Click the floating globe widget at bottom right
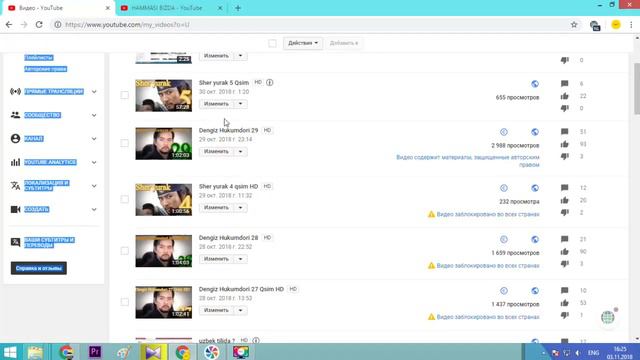640x360 pixels. point(608,317)
